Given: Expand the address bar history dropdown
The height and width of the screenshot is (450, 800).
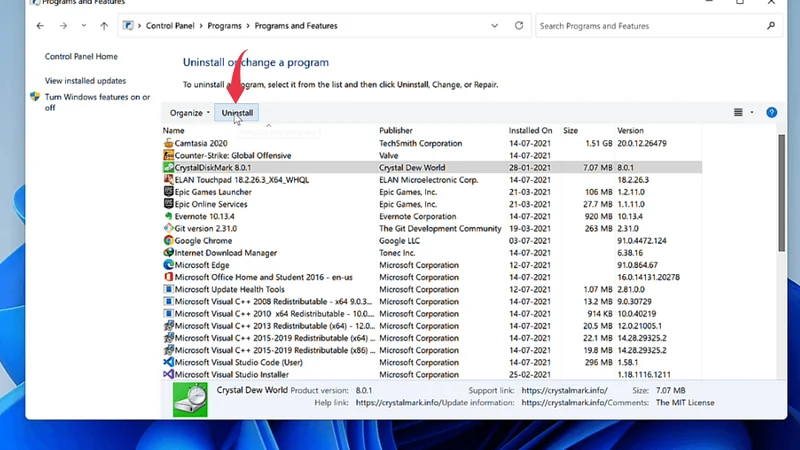Looking at the screenshot, I should [x=495, y=26].
